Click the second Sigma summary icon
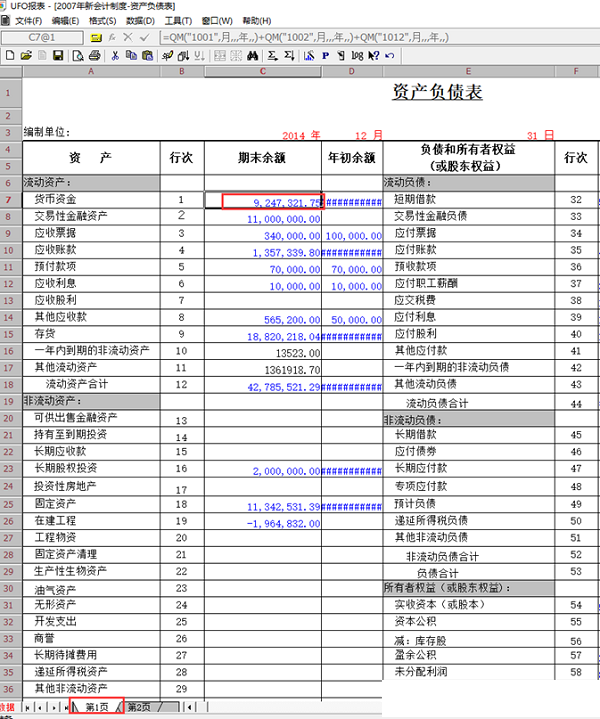The image size is (600, 719). pos(289,55)
